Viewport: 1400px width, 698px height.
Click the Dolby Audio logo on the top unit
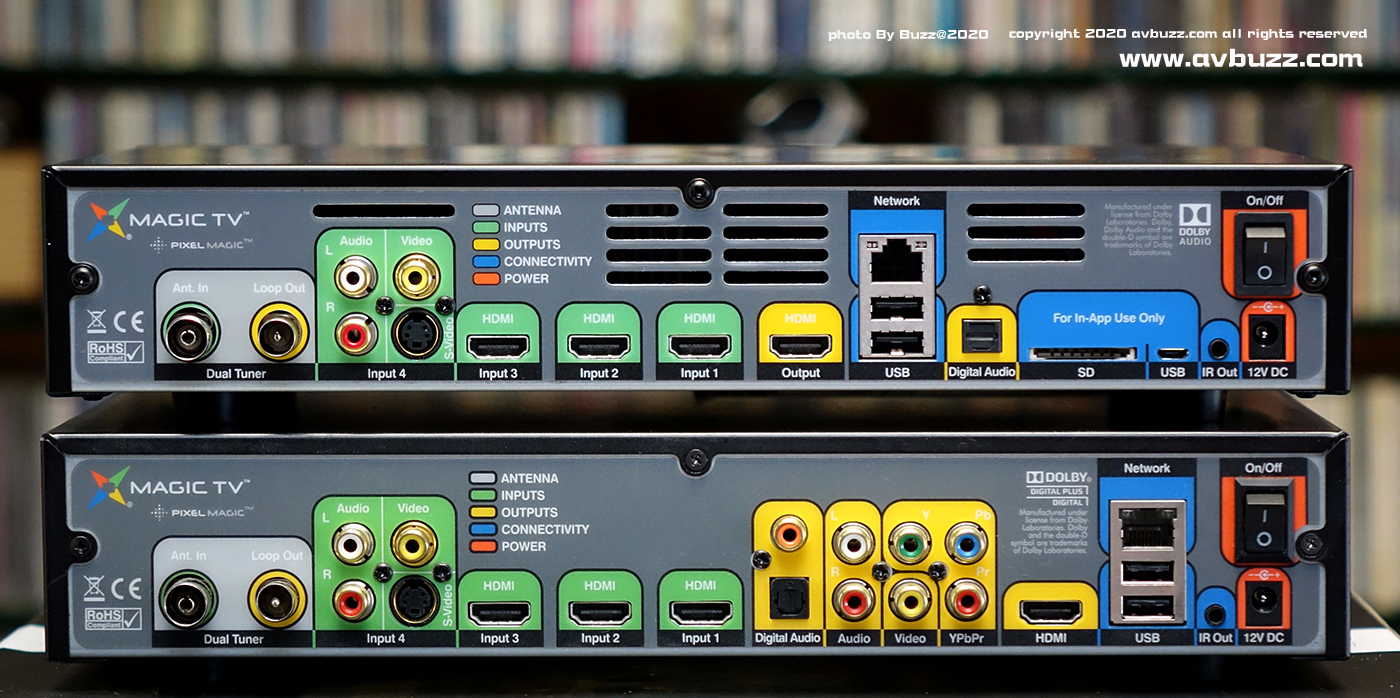point(1194,223)
